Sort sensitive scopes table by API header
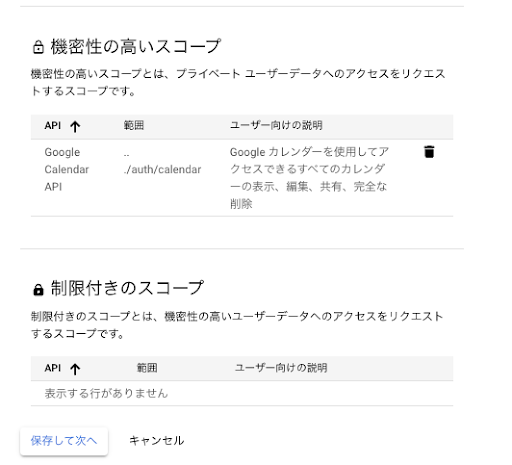512x465 pixels. 53,126
